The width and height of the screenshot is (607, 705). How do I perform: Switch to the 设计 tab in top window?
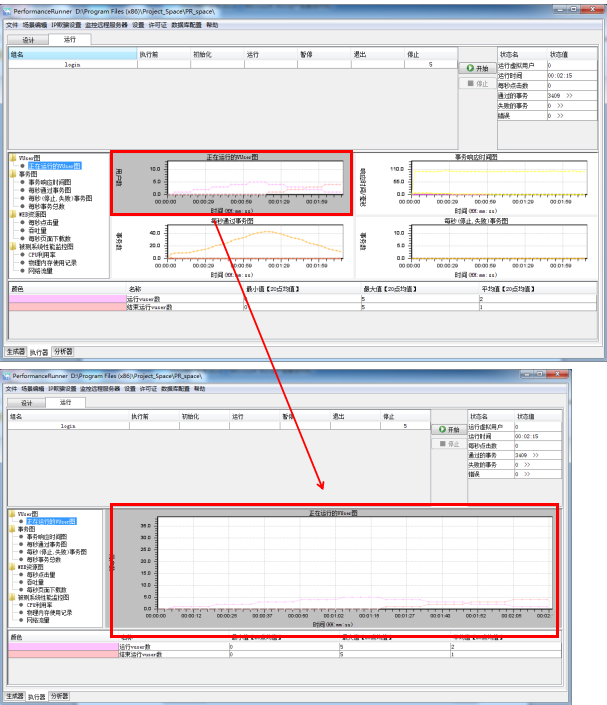point(29,40)
